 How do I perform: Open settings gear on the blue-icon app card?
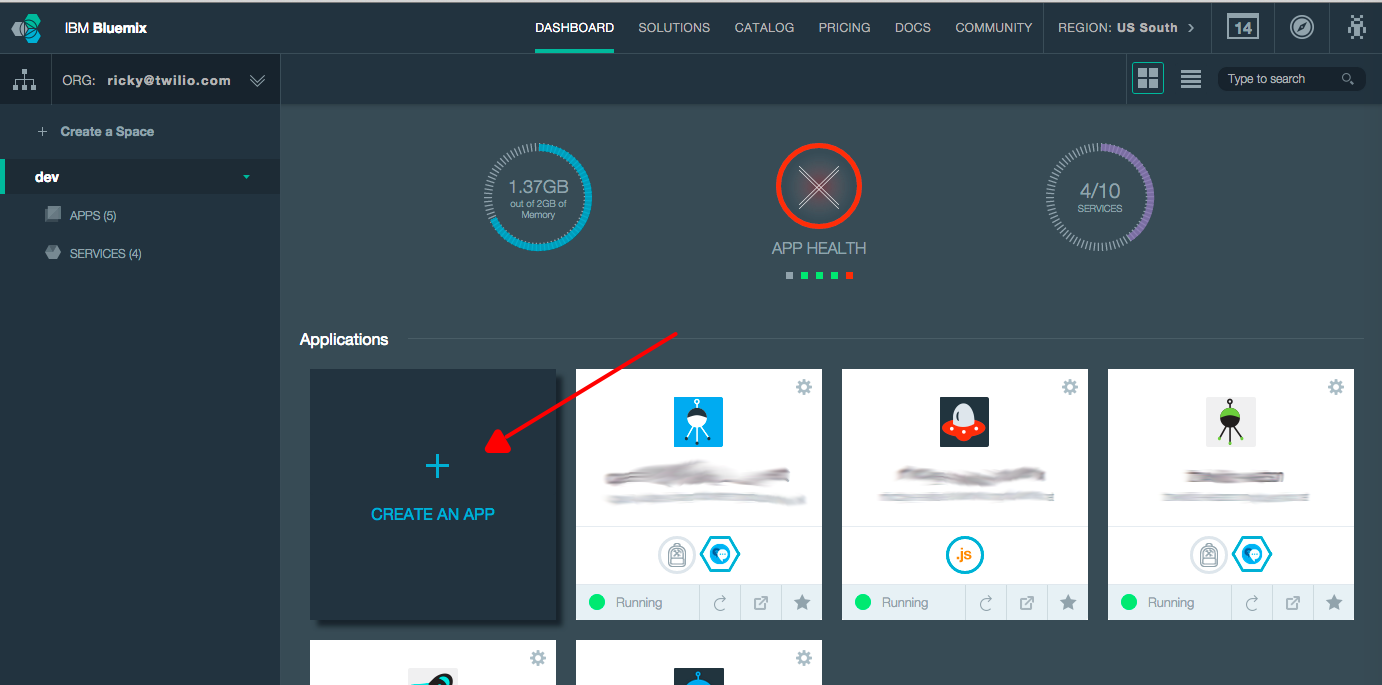click(804, 387)
